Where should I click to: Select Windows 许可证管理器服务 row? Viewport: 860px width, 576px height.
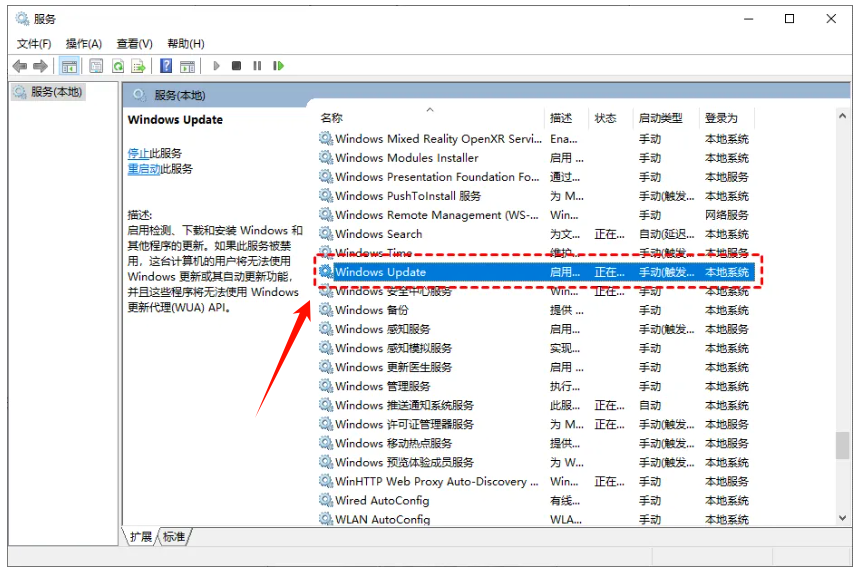534,424
